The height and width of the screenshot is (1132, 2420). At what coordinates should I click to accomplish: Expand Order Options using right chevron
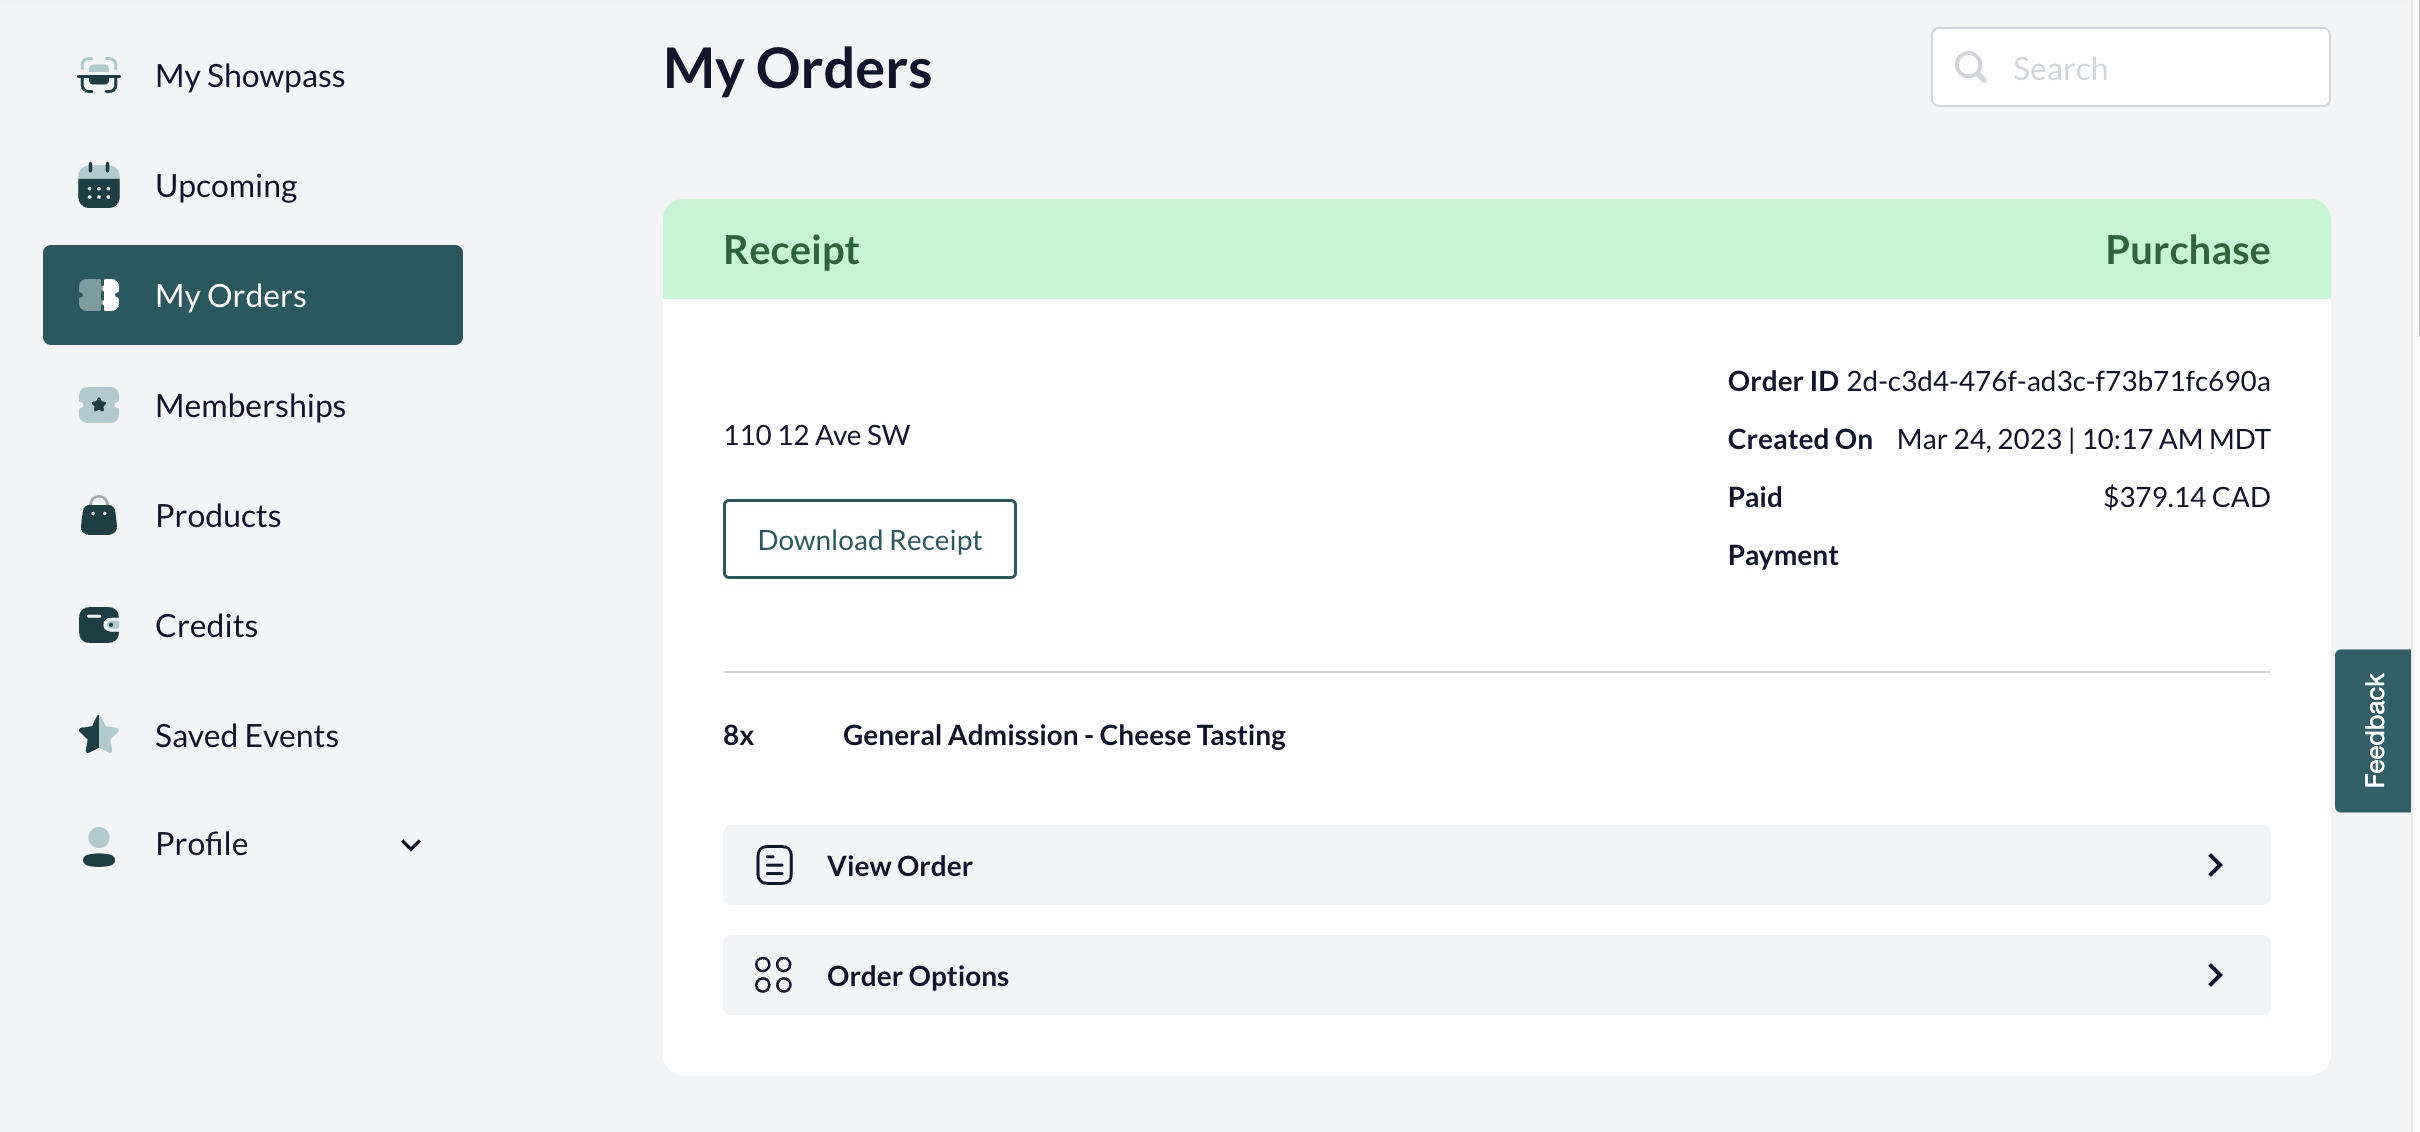(x=2215, y=975)
